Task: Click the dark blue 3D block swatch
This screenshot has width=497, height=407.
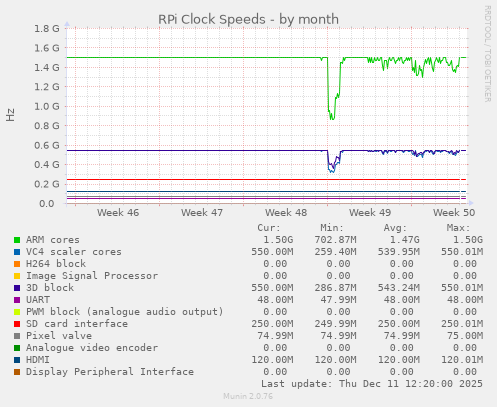Action: pos(17,288)
